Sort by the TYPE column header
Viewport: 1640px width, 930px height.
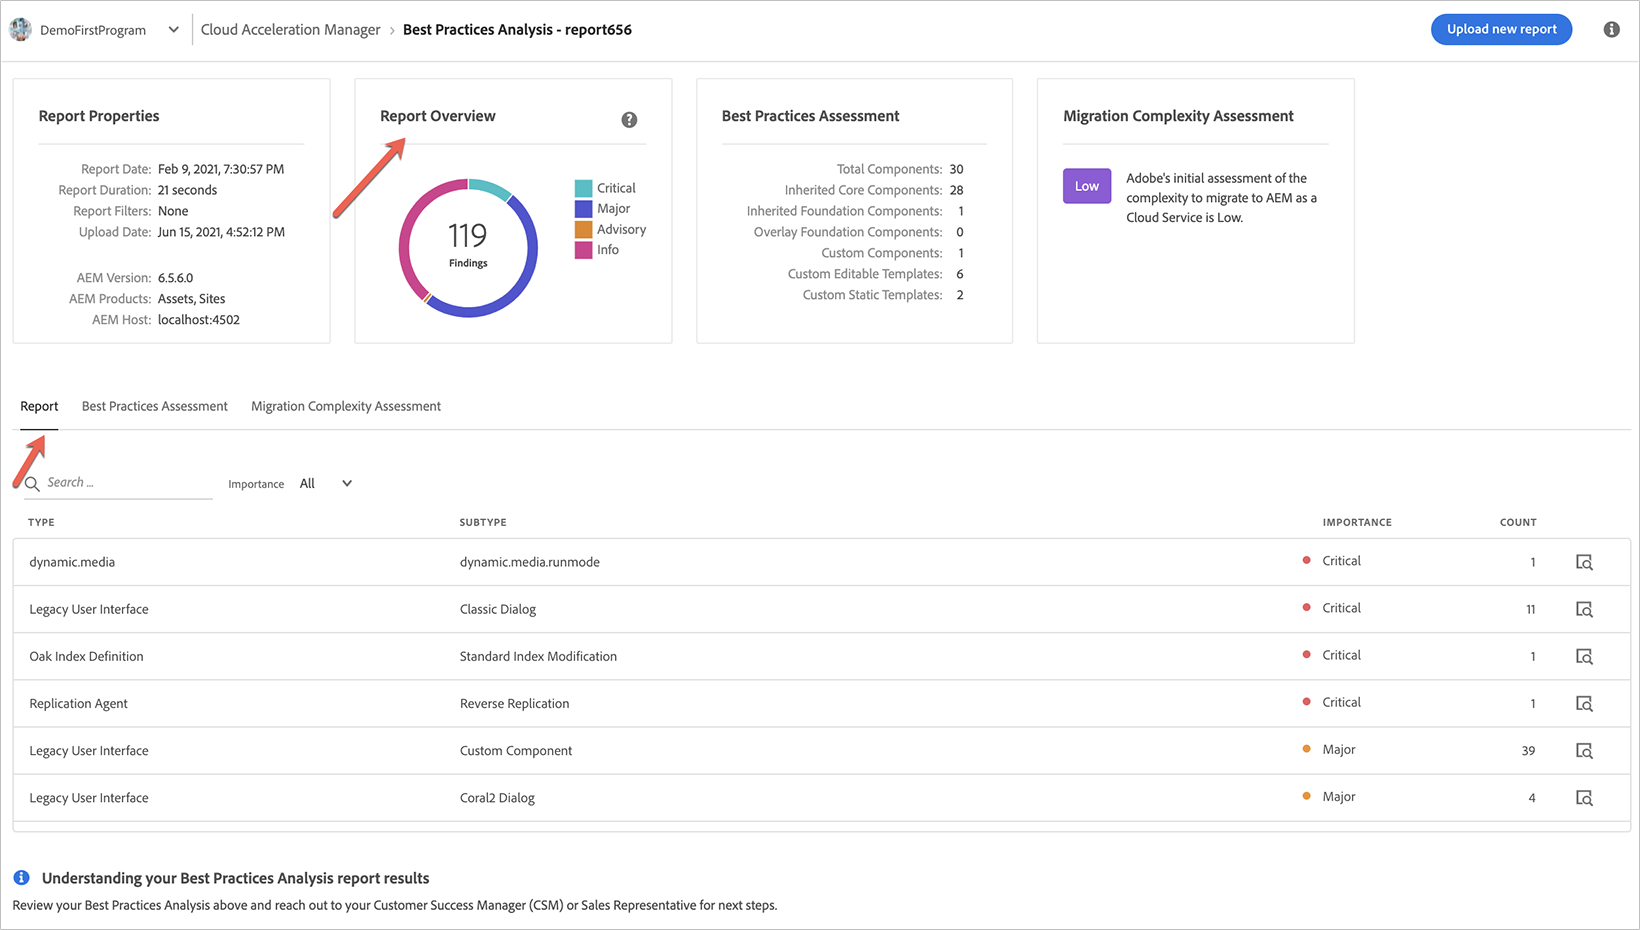tap(41, 522)
